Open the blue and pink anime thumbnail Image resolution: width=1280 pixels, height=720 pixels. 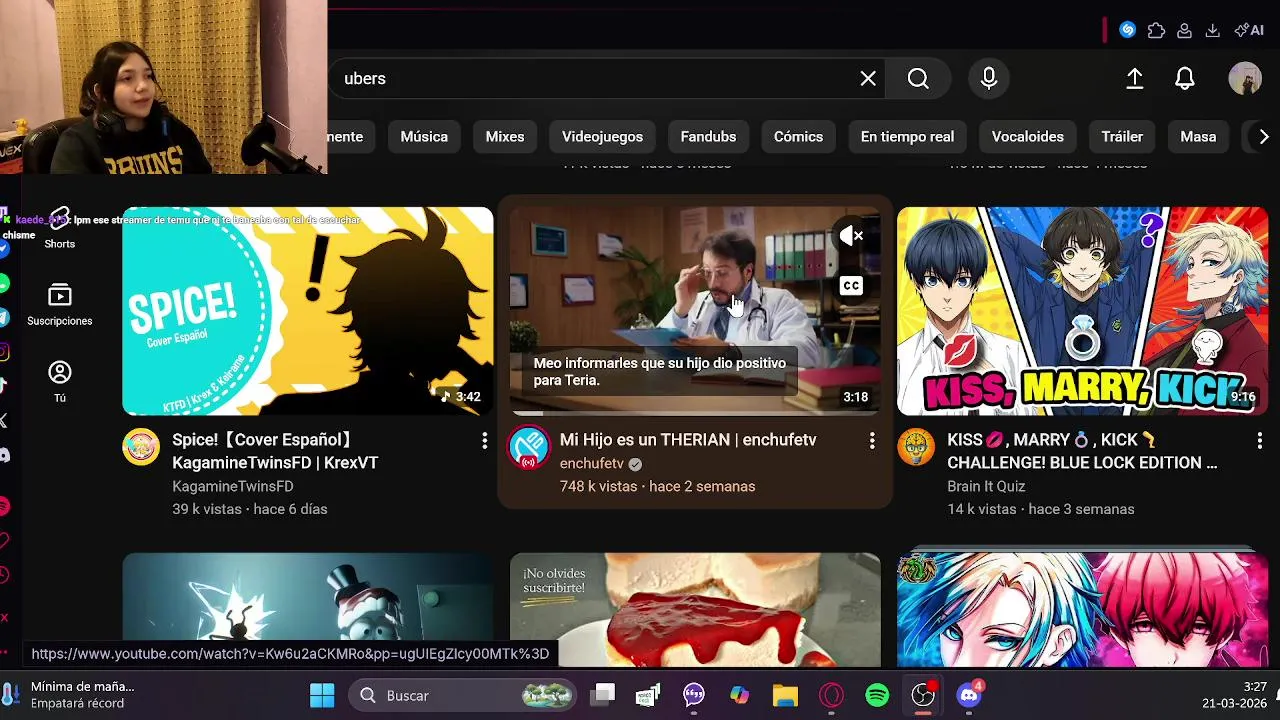pyautogui.click(x=1082, y=610)
